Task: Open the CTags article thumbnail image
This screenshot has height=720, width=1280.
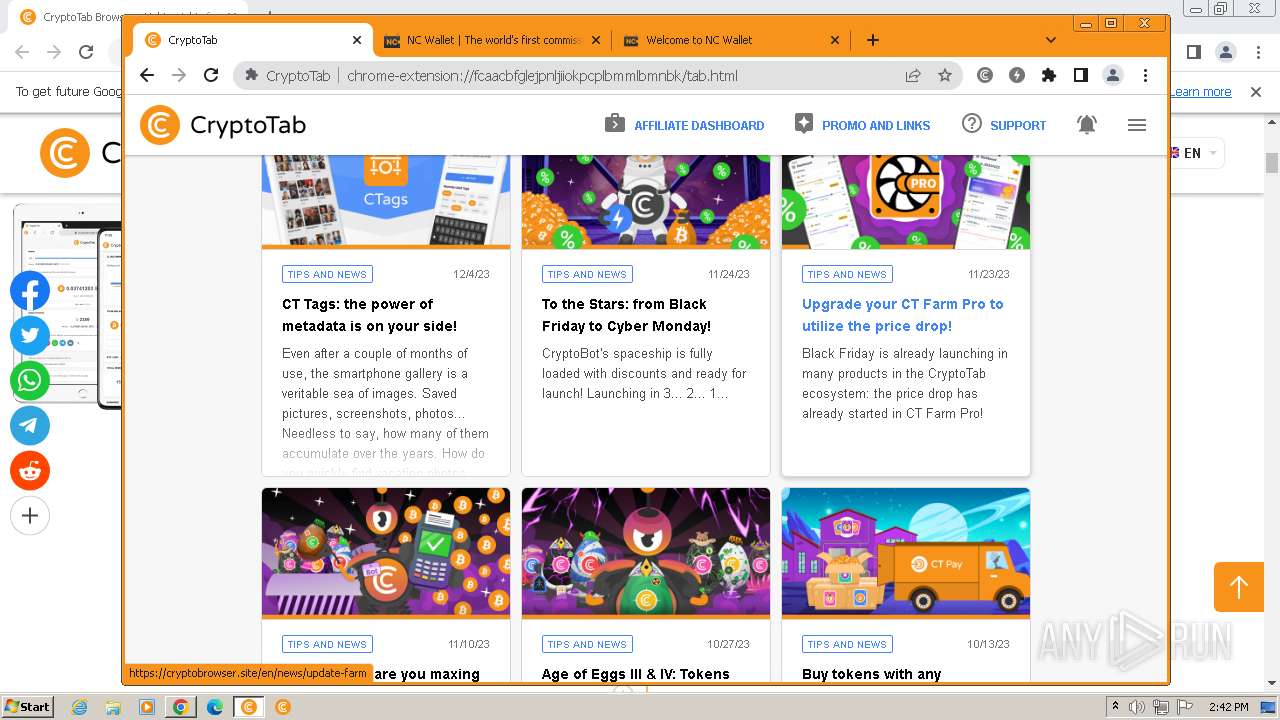Action: point(386,201)
